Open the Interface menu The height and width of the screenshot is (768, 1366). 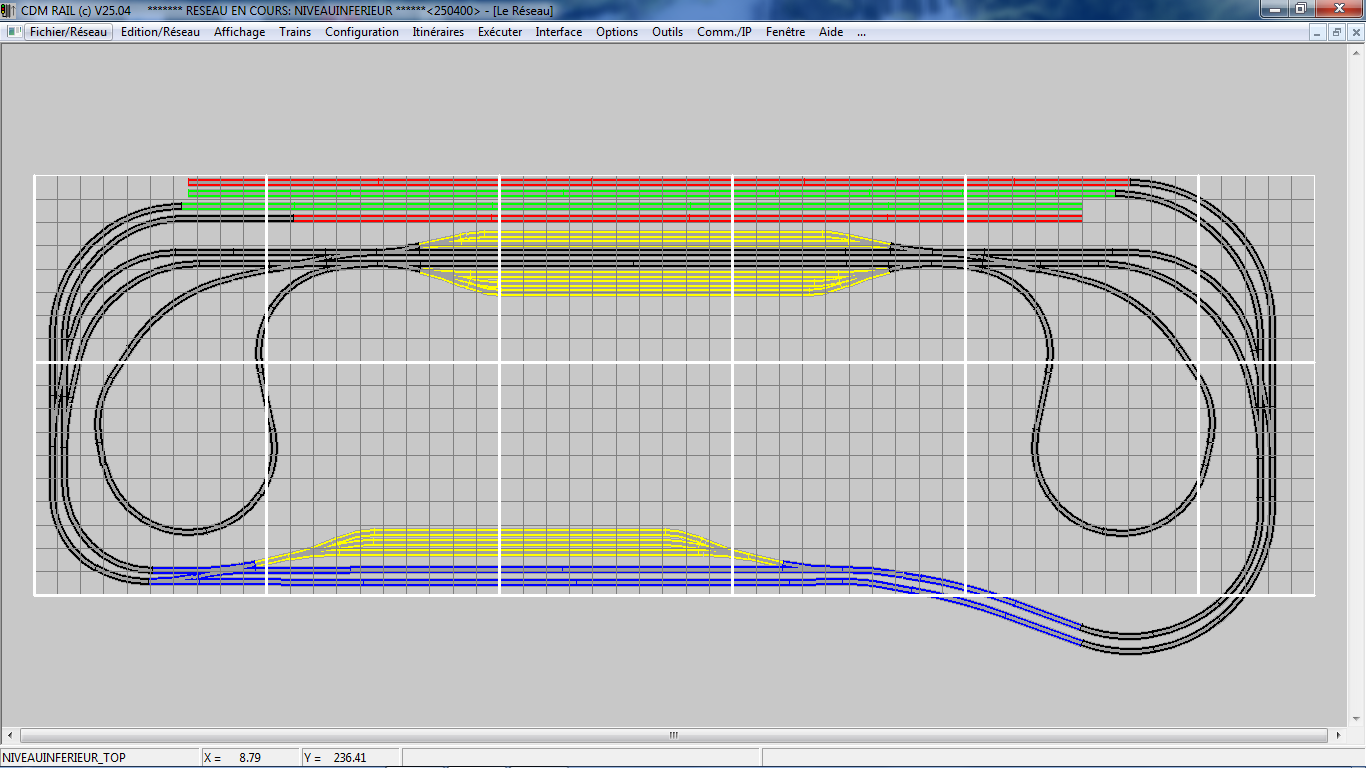click(x=558, y=32)
